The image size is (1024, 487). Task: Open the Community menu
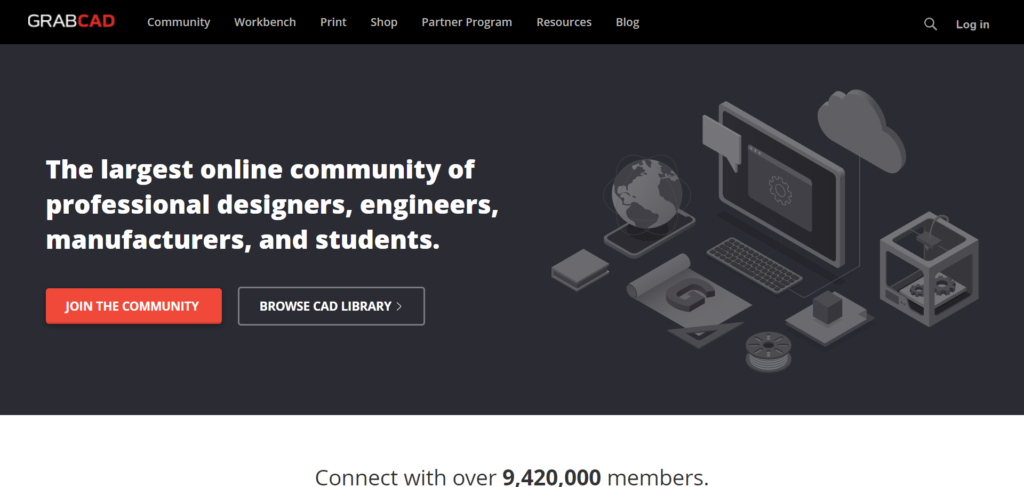click(x=178, y=22)
